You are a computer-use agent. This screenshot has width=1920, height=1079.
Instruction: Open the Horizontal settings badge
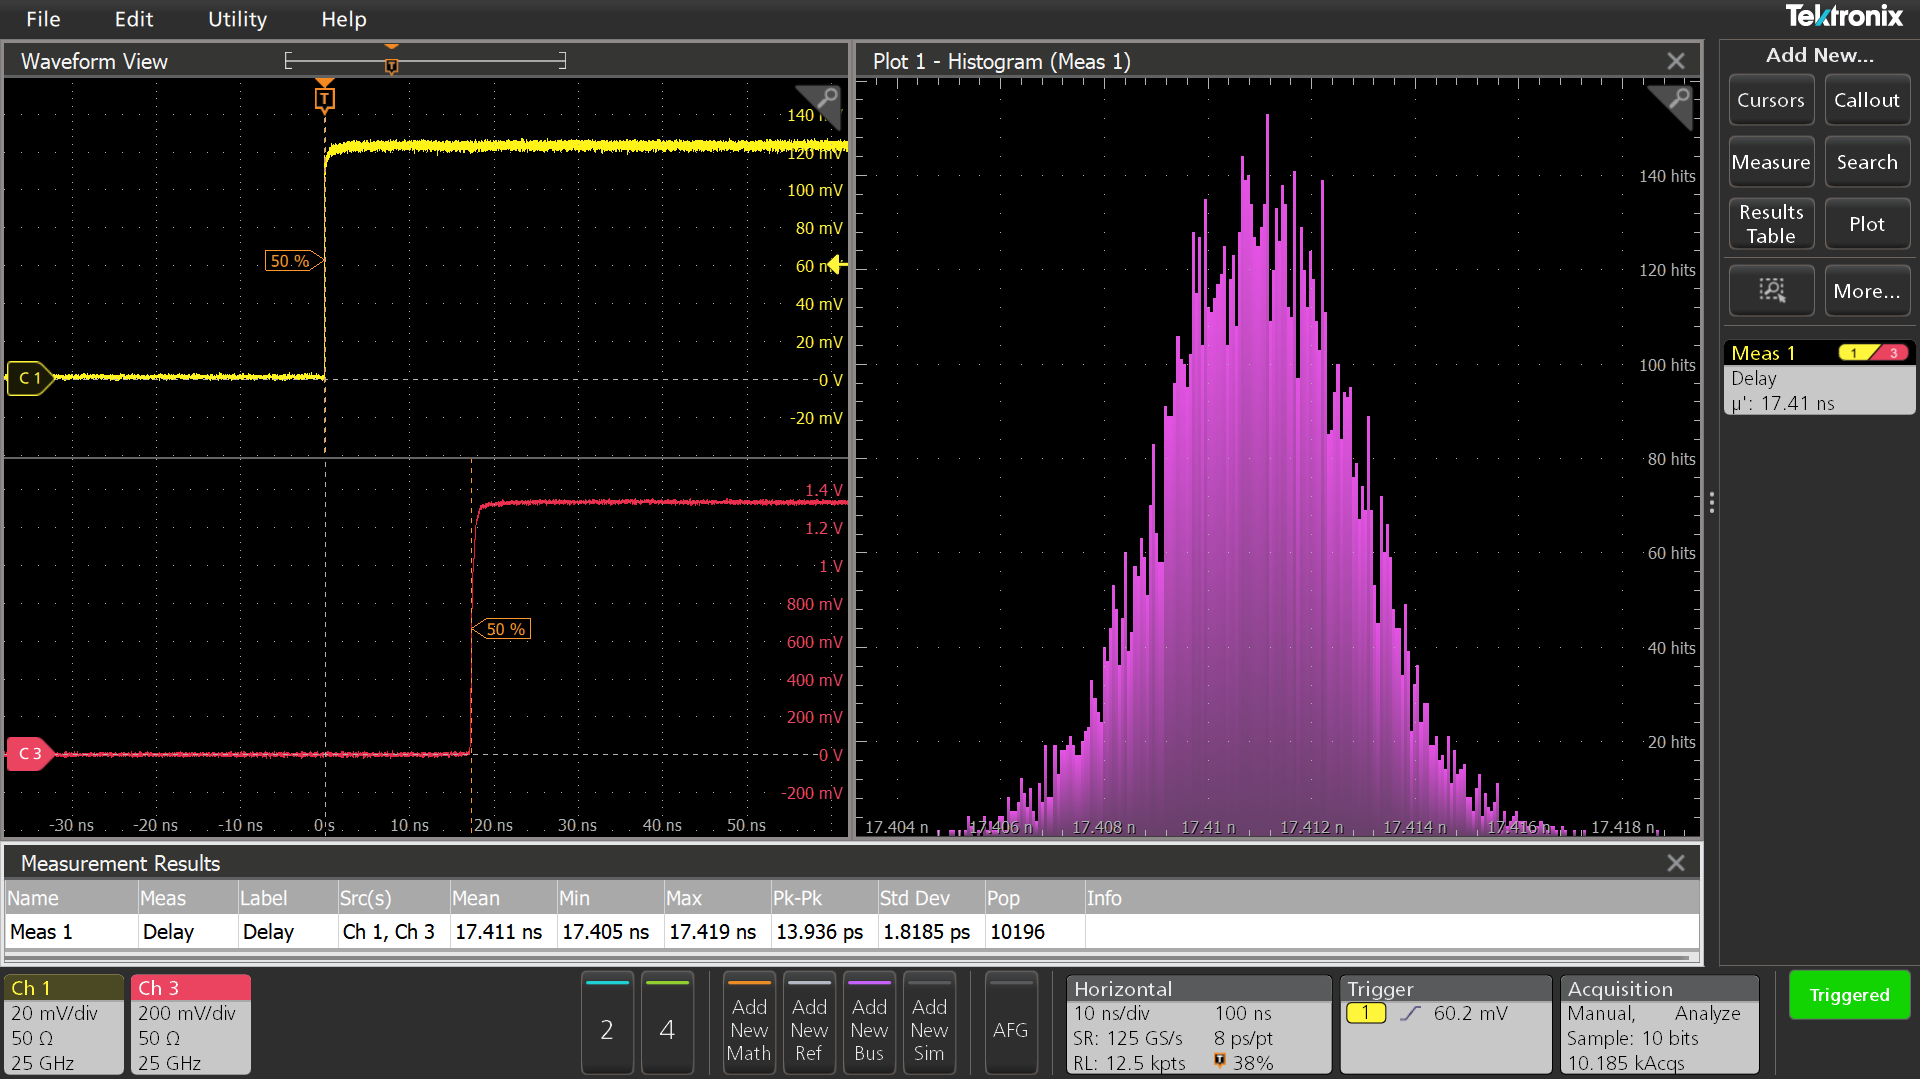click(x=1199, y=1025)
